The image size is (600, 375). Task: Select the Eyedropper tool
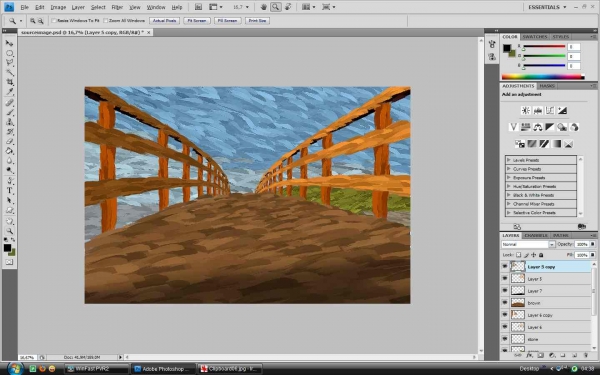click(10, 92)
